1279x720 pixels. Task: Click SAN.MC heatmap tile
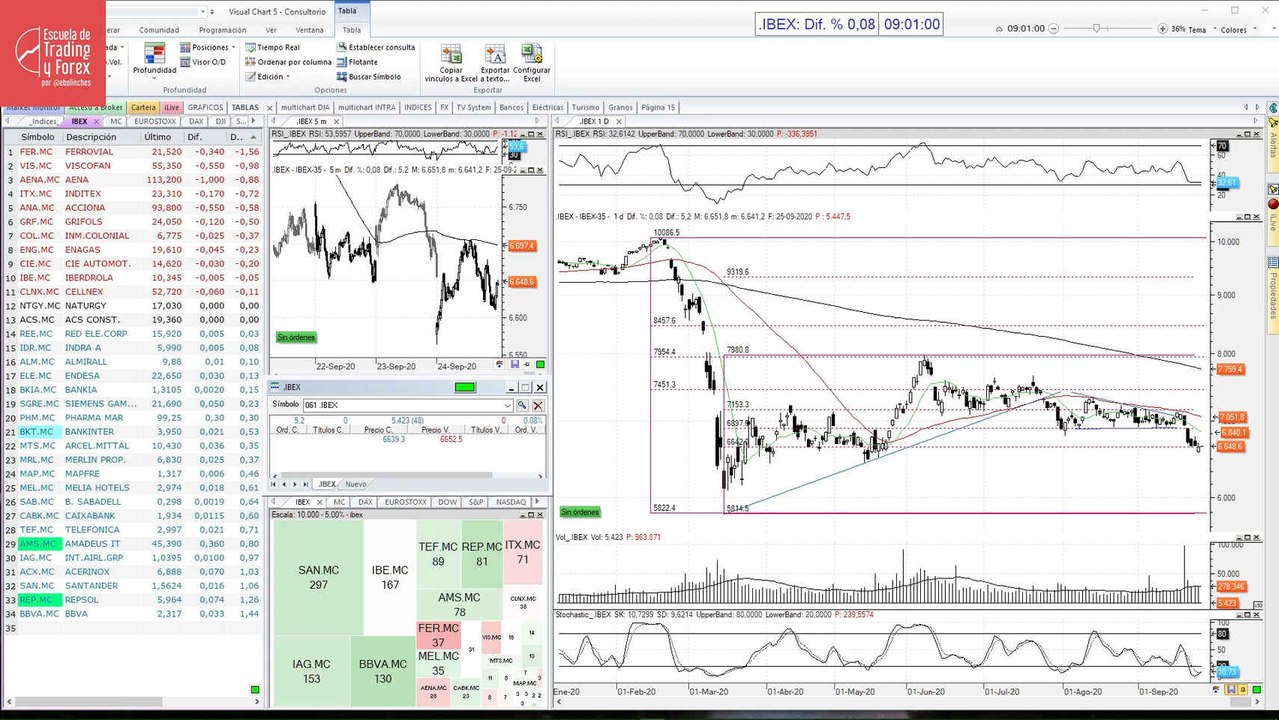[x=318, y=576]
